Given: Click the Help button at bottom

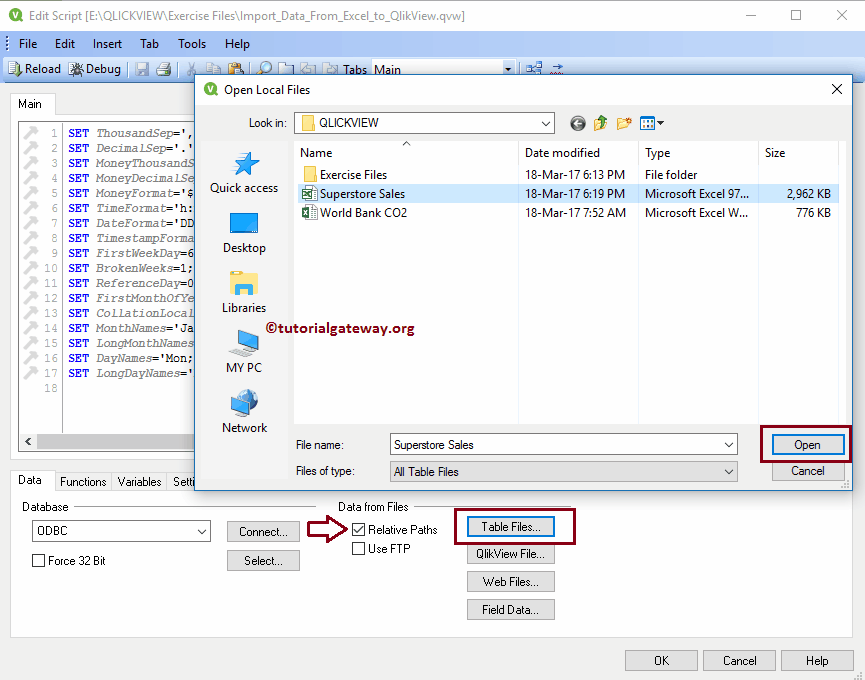Looking at the screenshot, I should tap(816, 661).
